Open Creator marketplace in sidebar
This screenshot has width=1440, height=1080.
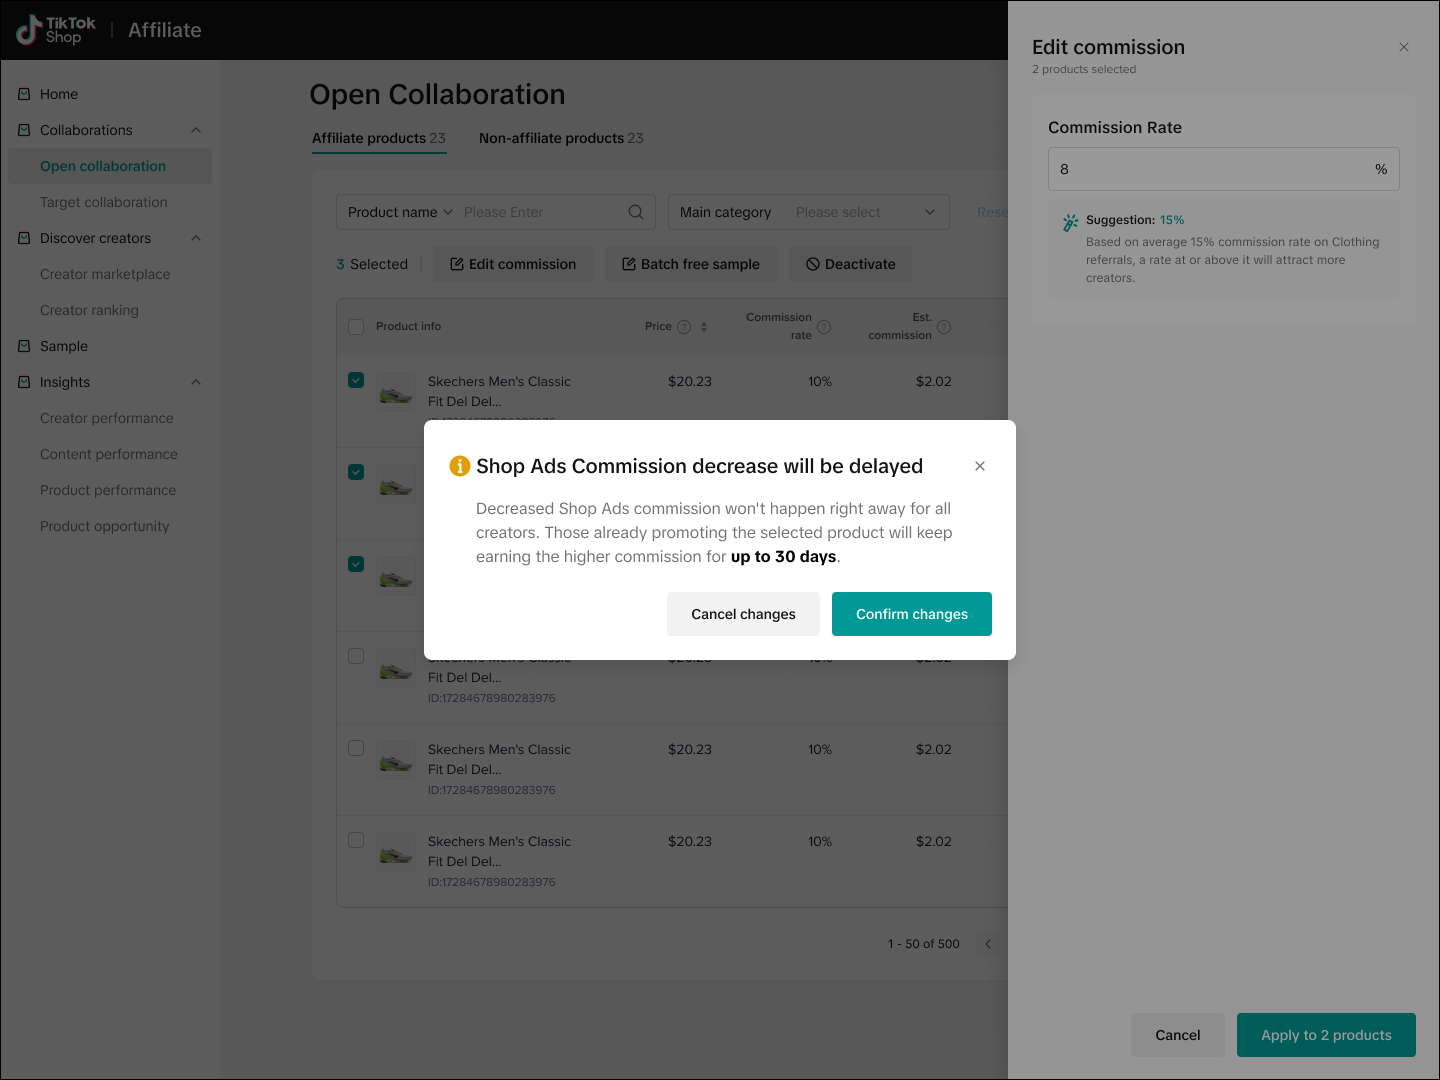105,274
